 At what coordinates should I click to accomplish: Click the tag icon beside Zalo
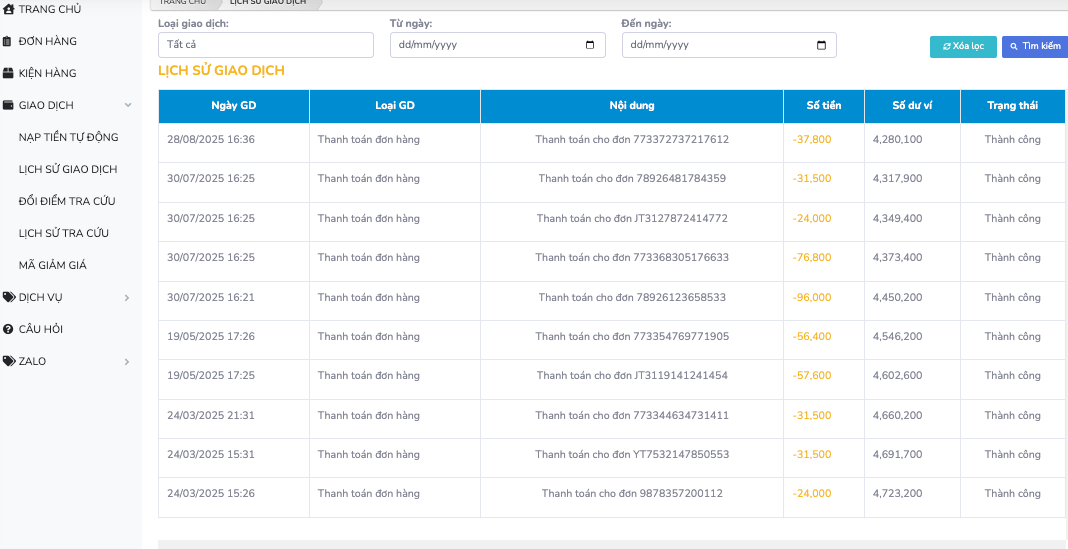click(x=8, y=361)
